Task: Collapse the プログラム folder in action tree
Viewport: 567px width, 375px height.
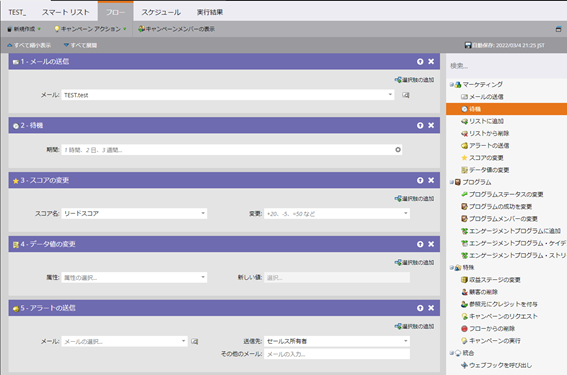Action: (452, 182)
